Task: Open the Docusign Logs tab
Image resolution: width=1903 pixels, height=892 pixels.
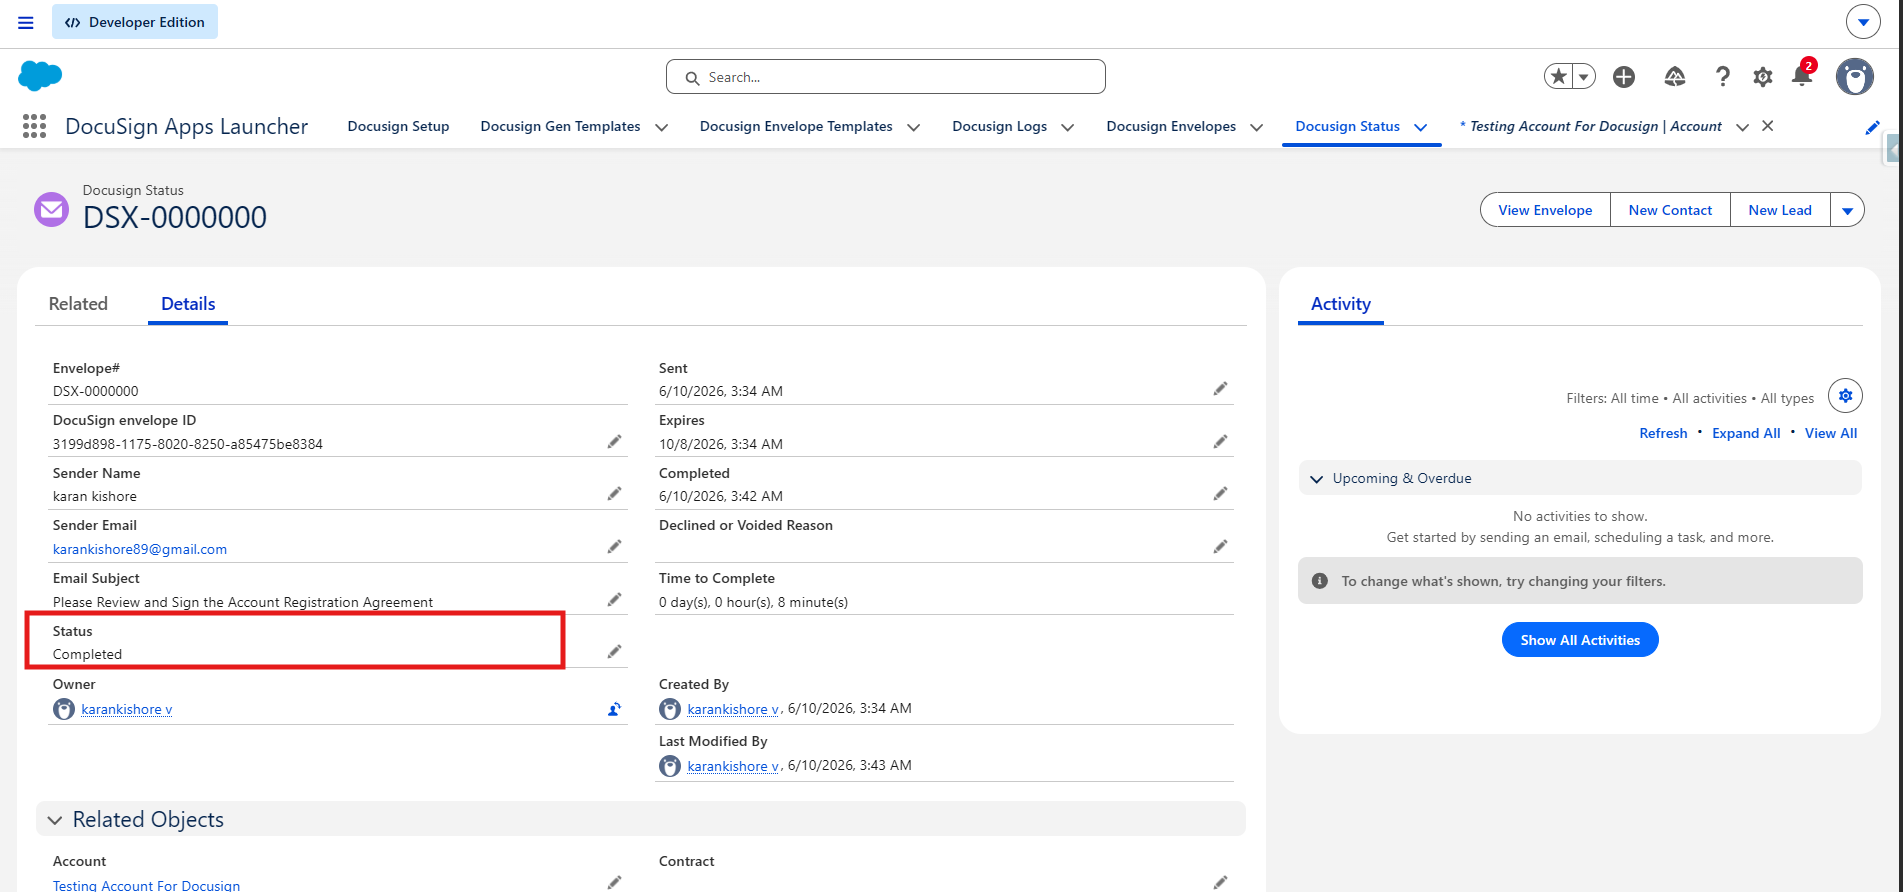Action: point(999,126)
